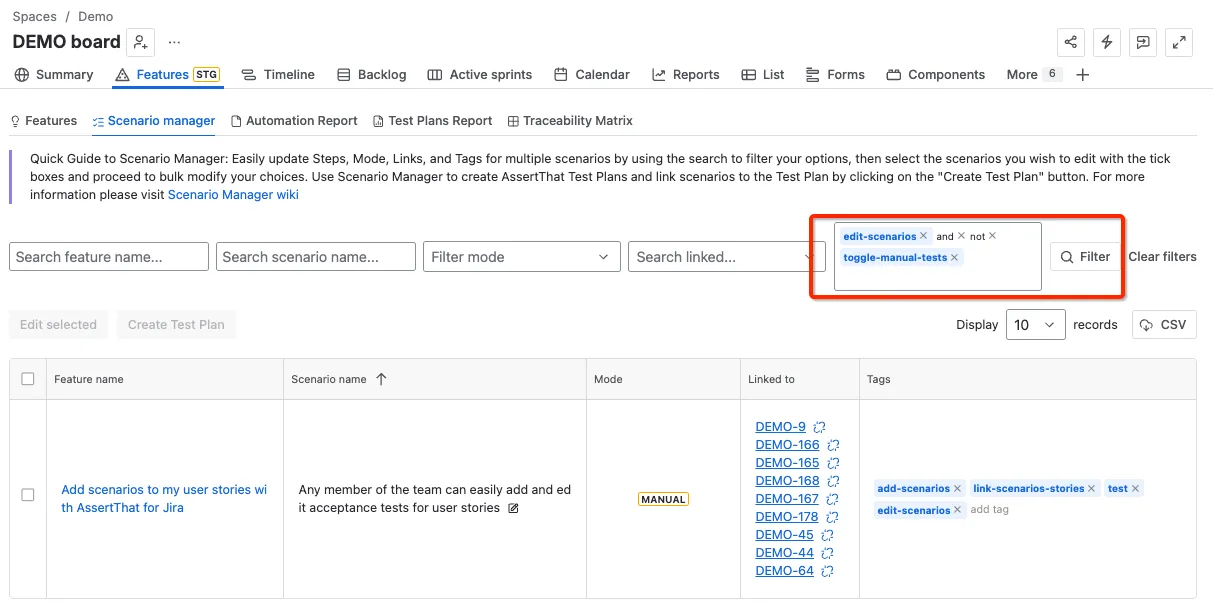
Task: Click the unlink icon next to DEMO-166
Action: tap(833, 445)
